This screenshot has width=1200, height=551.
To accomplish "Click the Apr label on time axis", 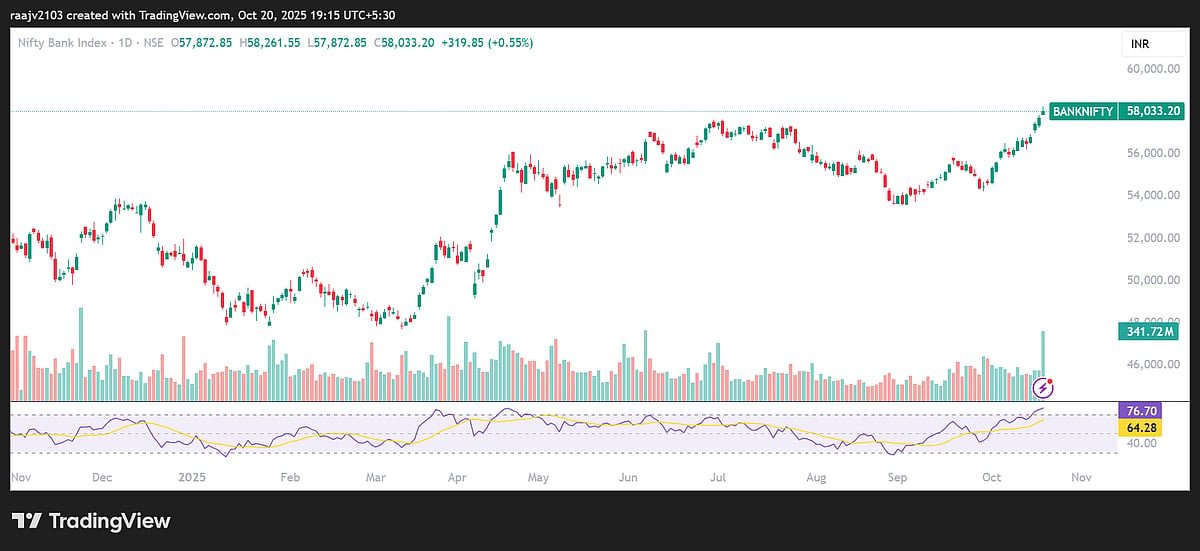I will click(x=458, y=478).
